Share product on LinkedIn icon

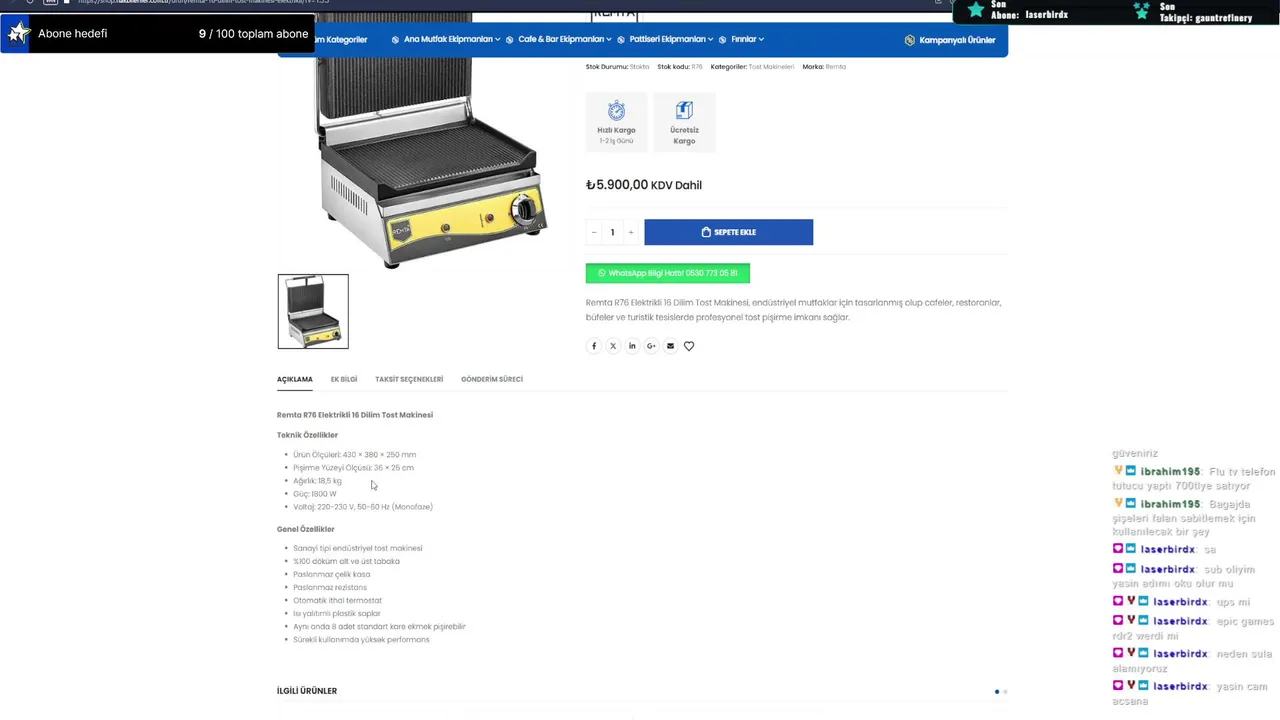(632, 346)
